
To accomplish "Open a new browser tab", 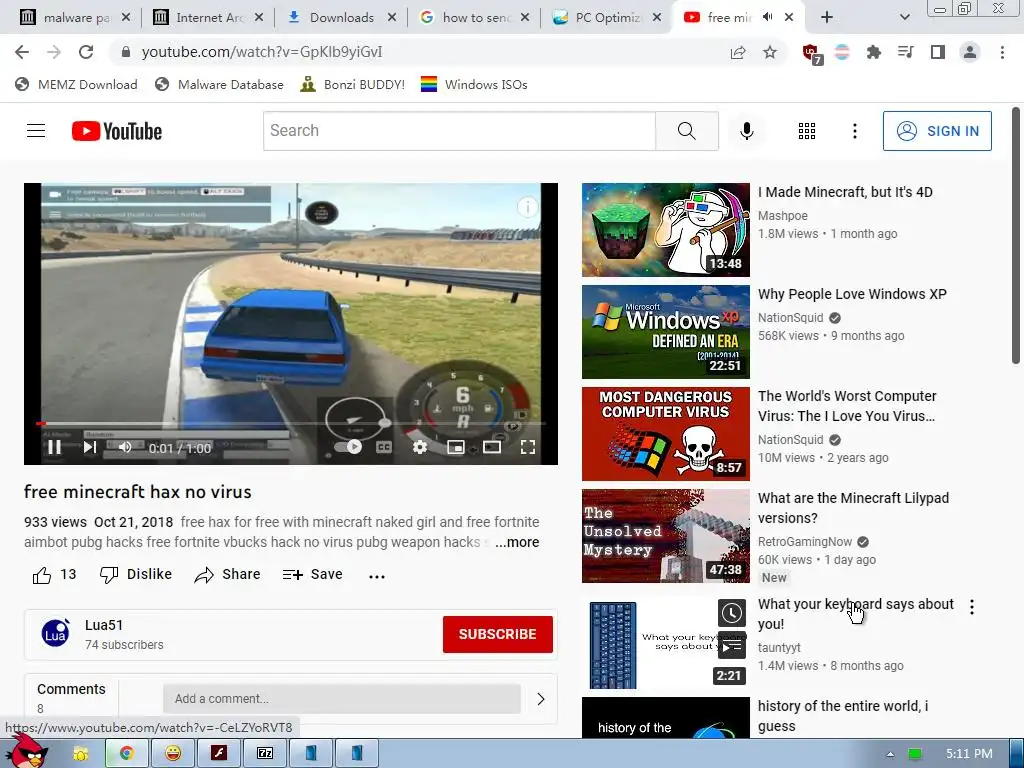I will pyautogui.click(x=827, y=18).
